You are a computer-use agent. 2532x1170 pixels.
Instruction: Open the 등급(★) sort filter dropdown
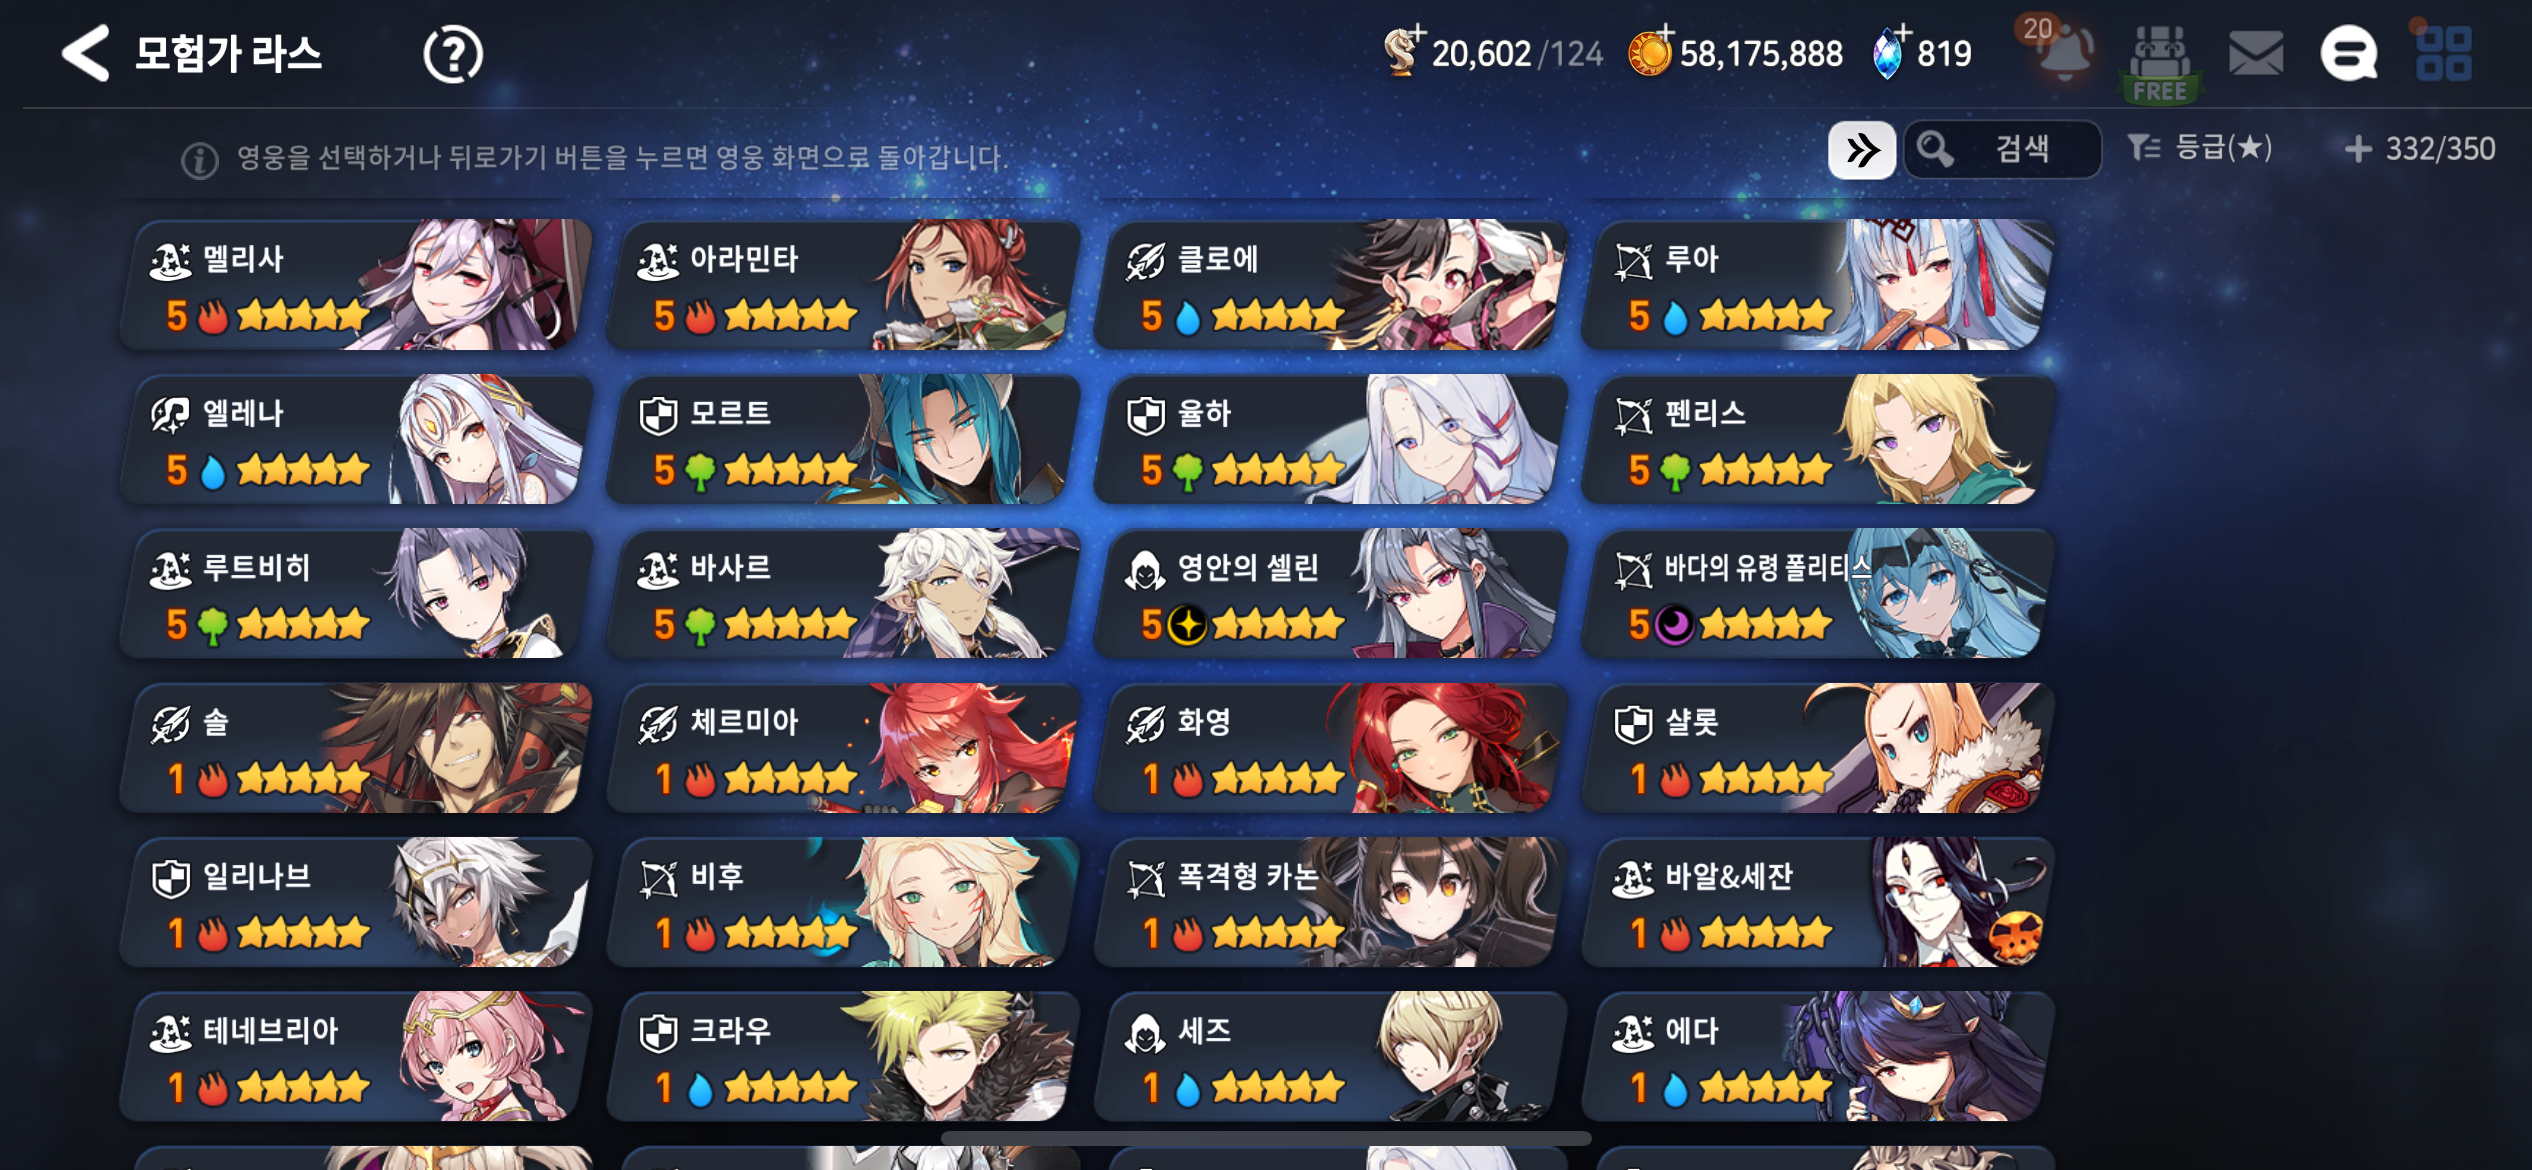click(x=2200, y=149)
